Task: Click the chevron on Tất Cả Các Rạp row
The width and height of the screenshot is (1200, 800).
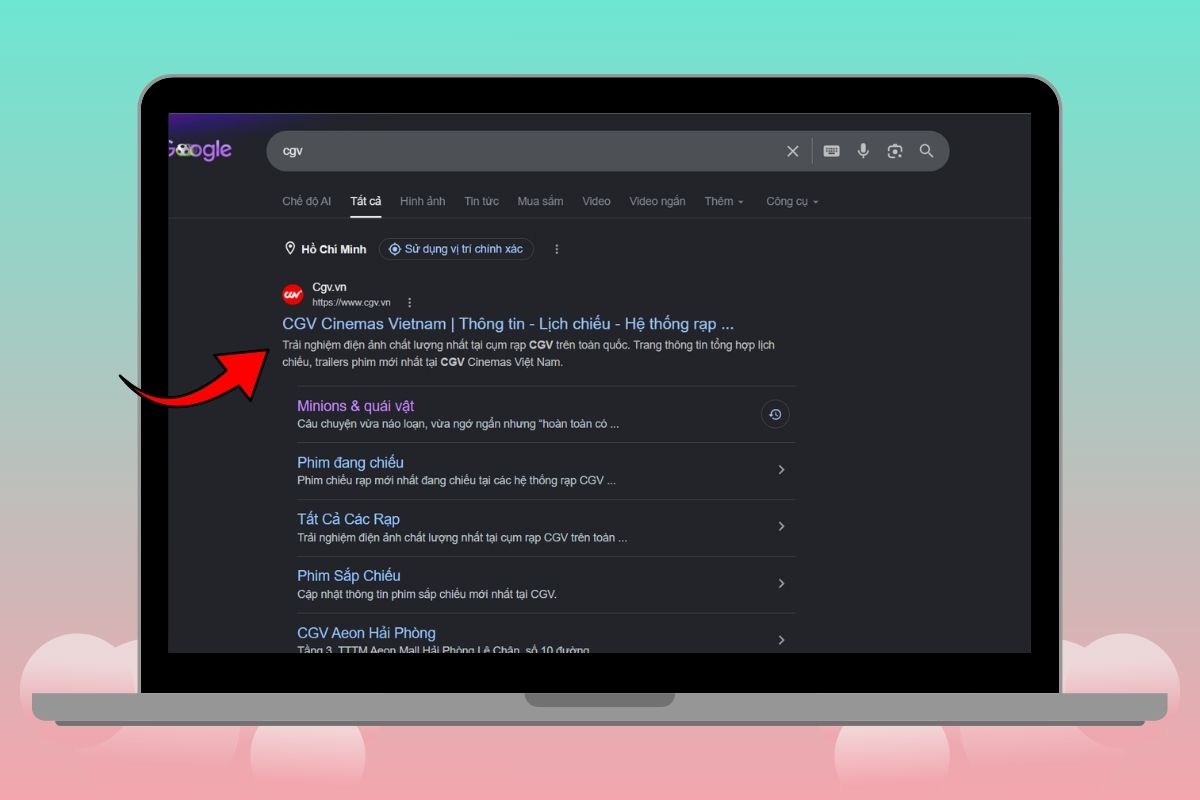Action: coord(782,526)
